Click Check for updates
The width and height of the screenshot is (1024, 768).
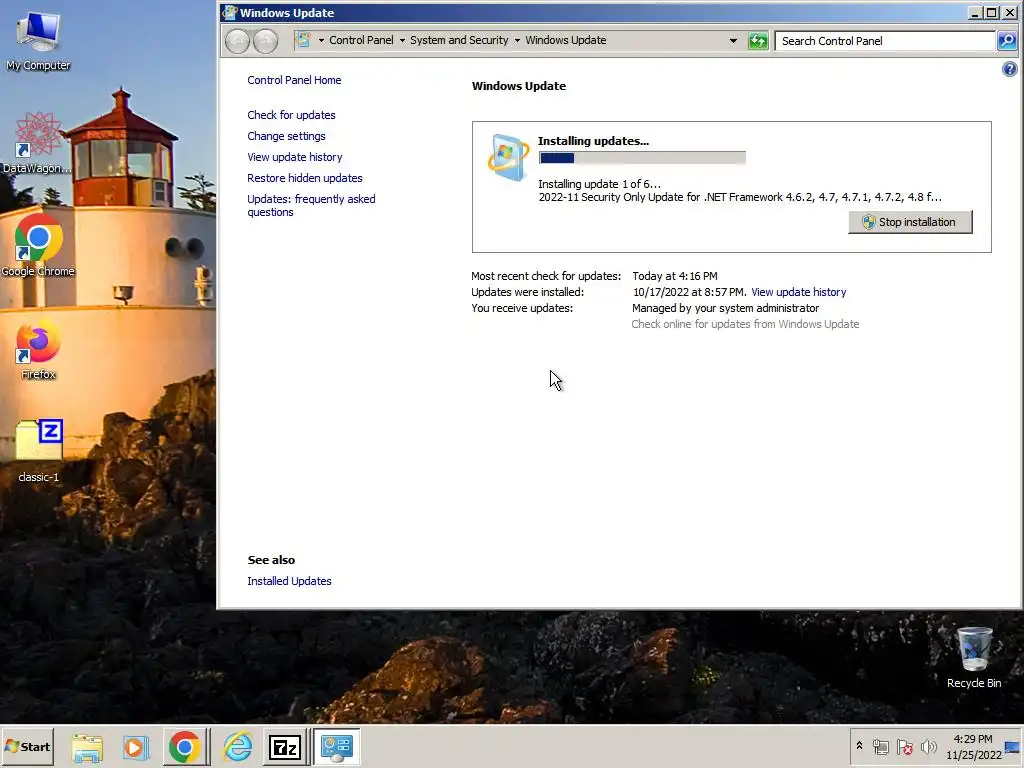(291, 115)
